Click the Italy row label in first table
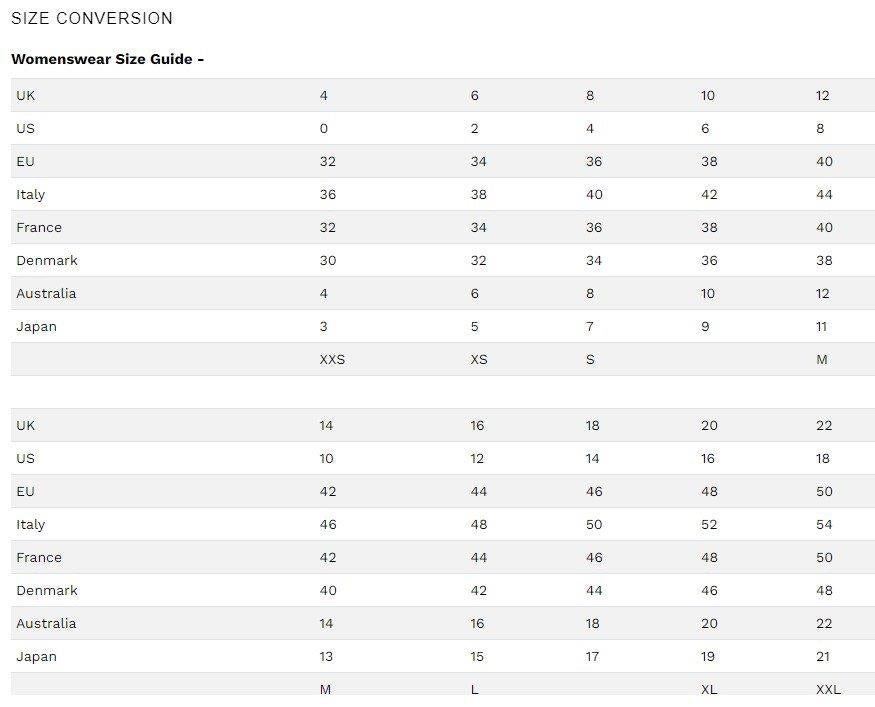This screenshot has width=875, height=707. (31, 195)
